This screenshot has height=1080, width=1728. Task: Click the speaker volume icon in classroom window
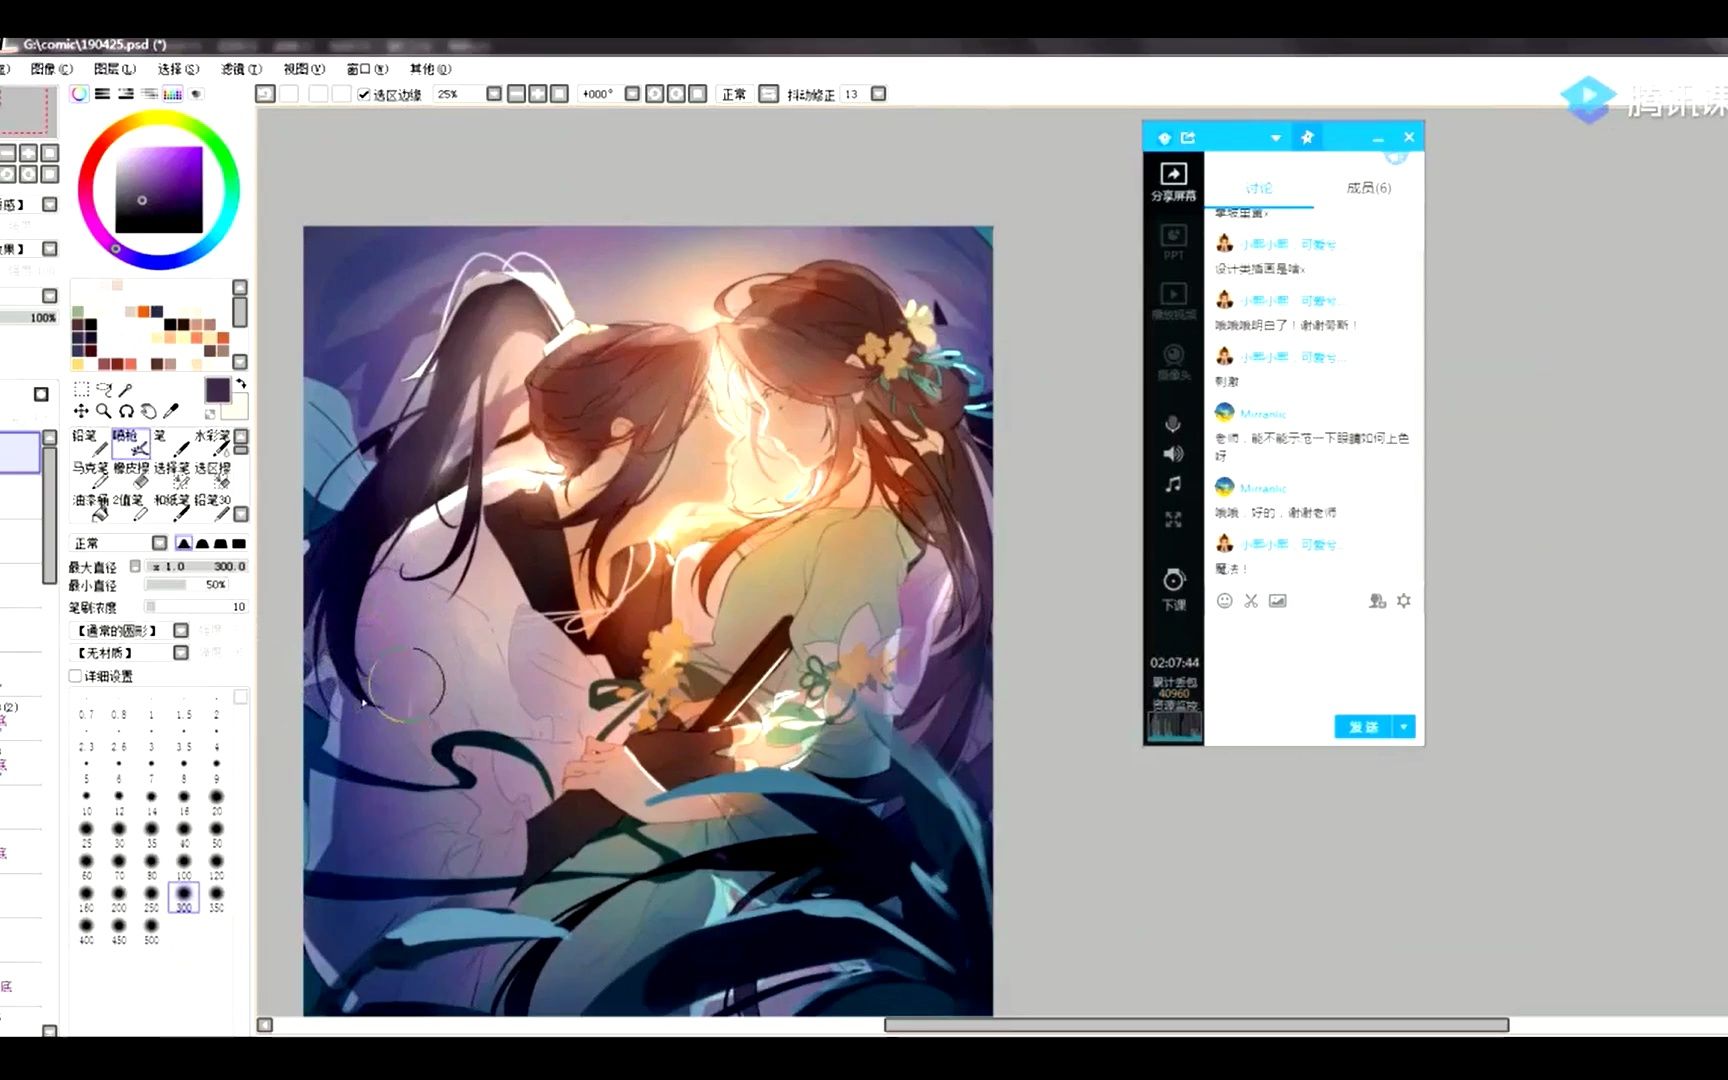[1173, 454]
